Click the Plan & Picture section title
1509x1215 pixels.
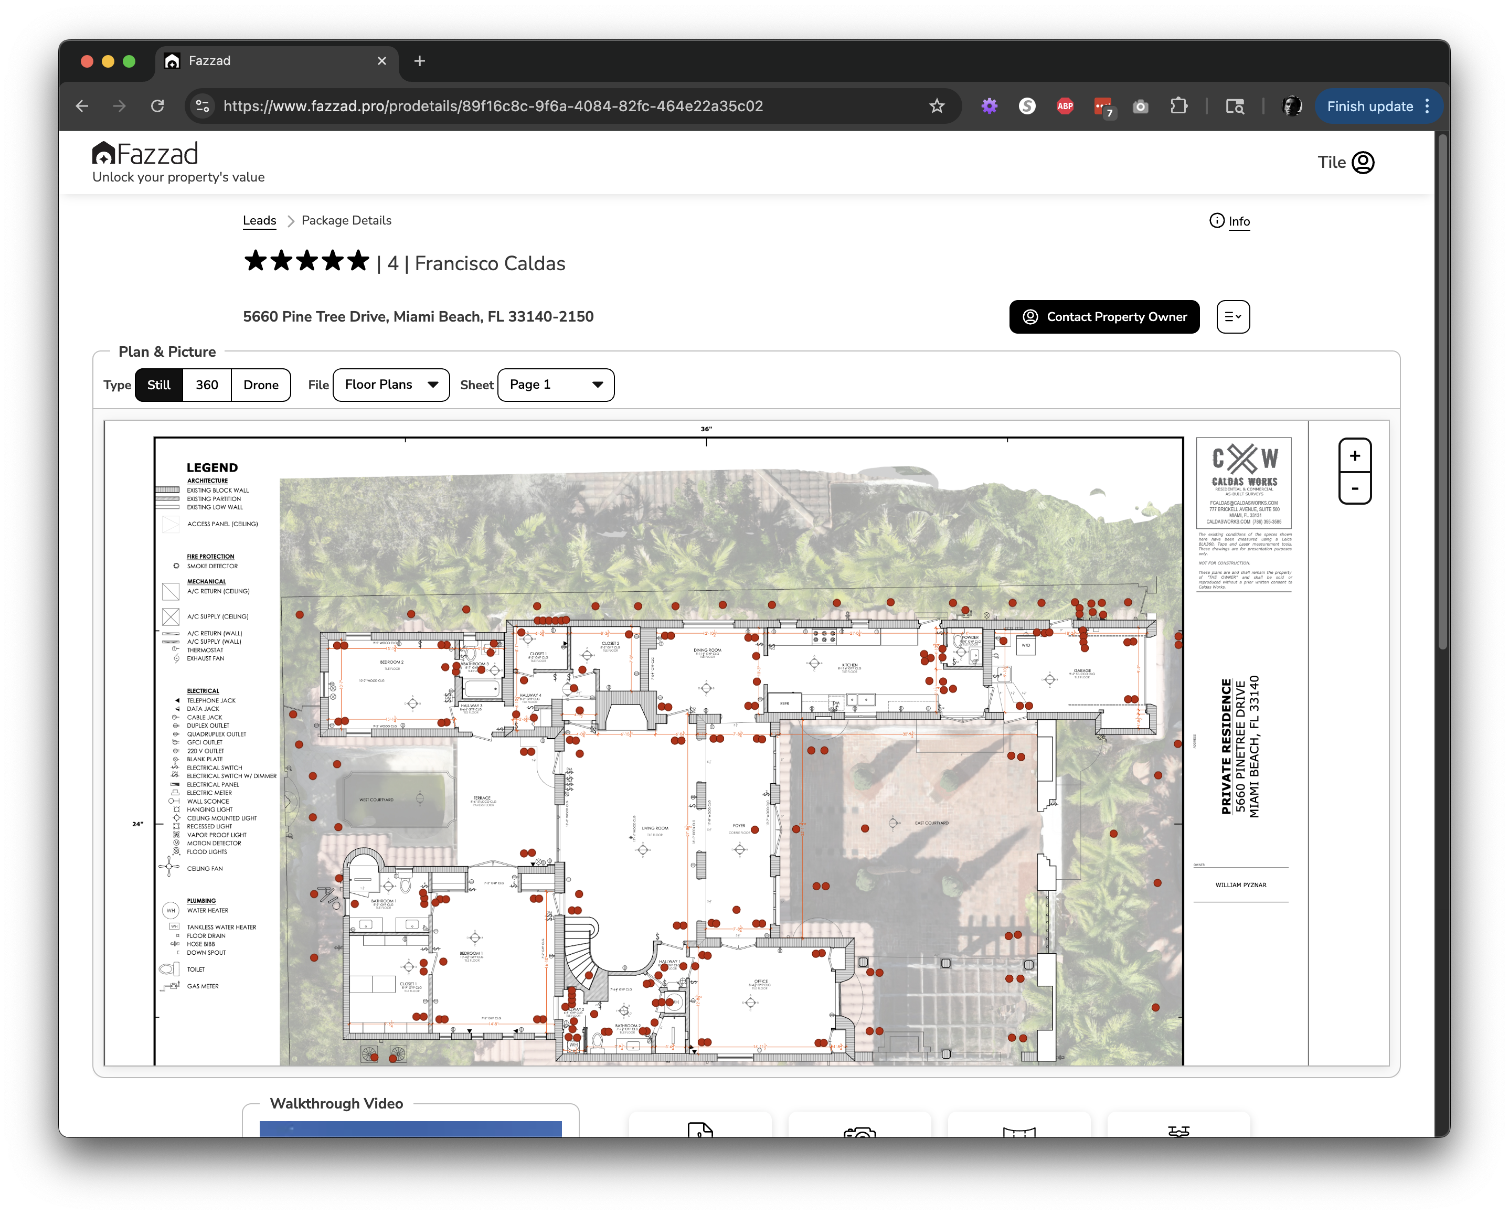pyautogui.click(x=167, y=352)
